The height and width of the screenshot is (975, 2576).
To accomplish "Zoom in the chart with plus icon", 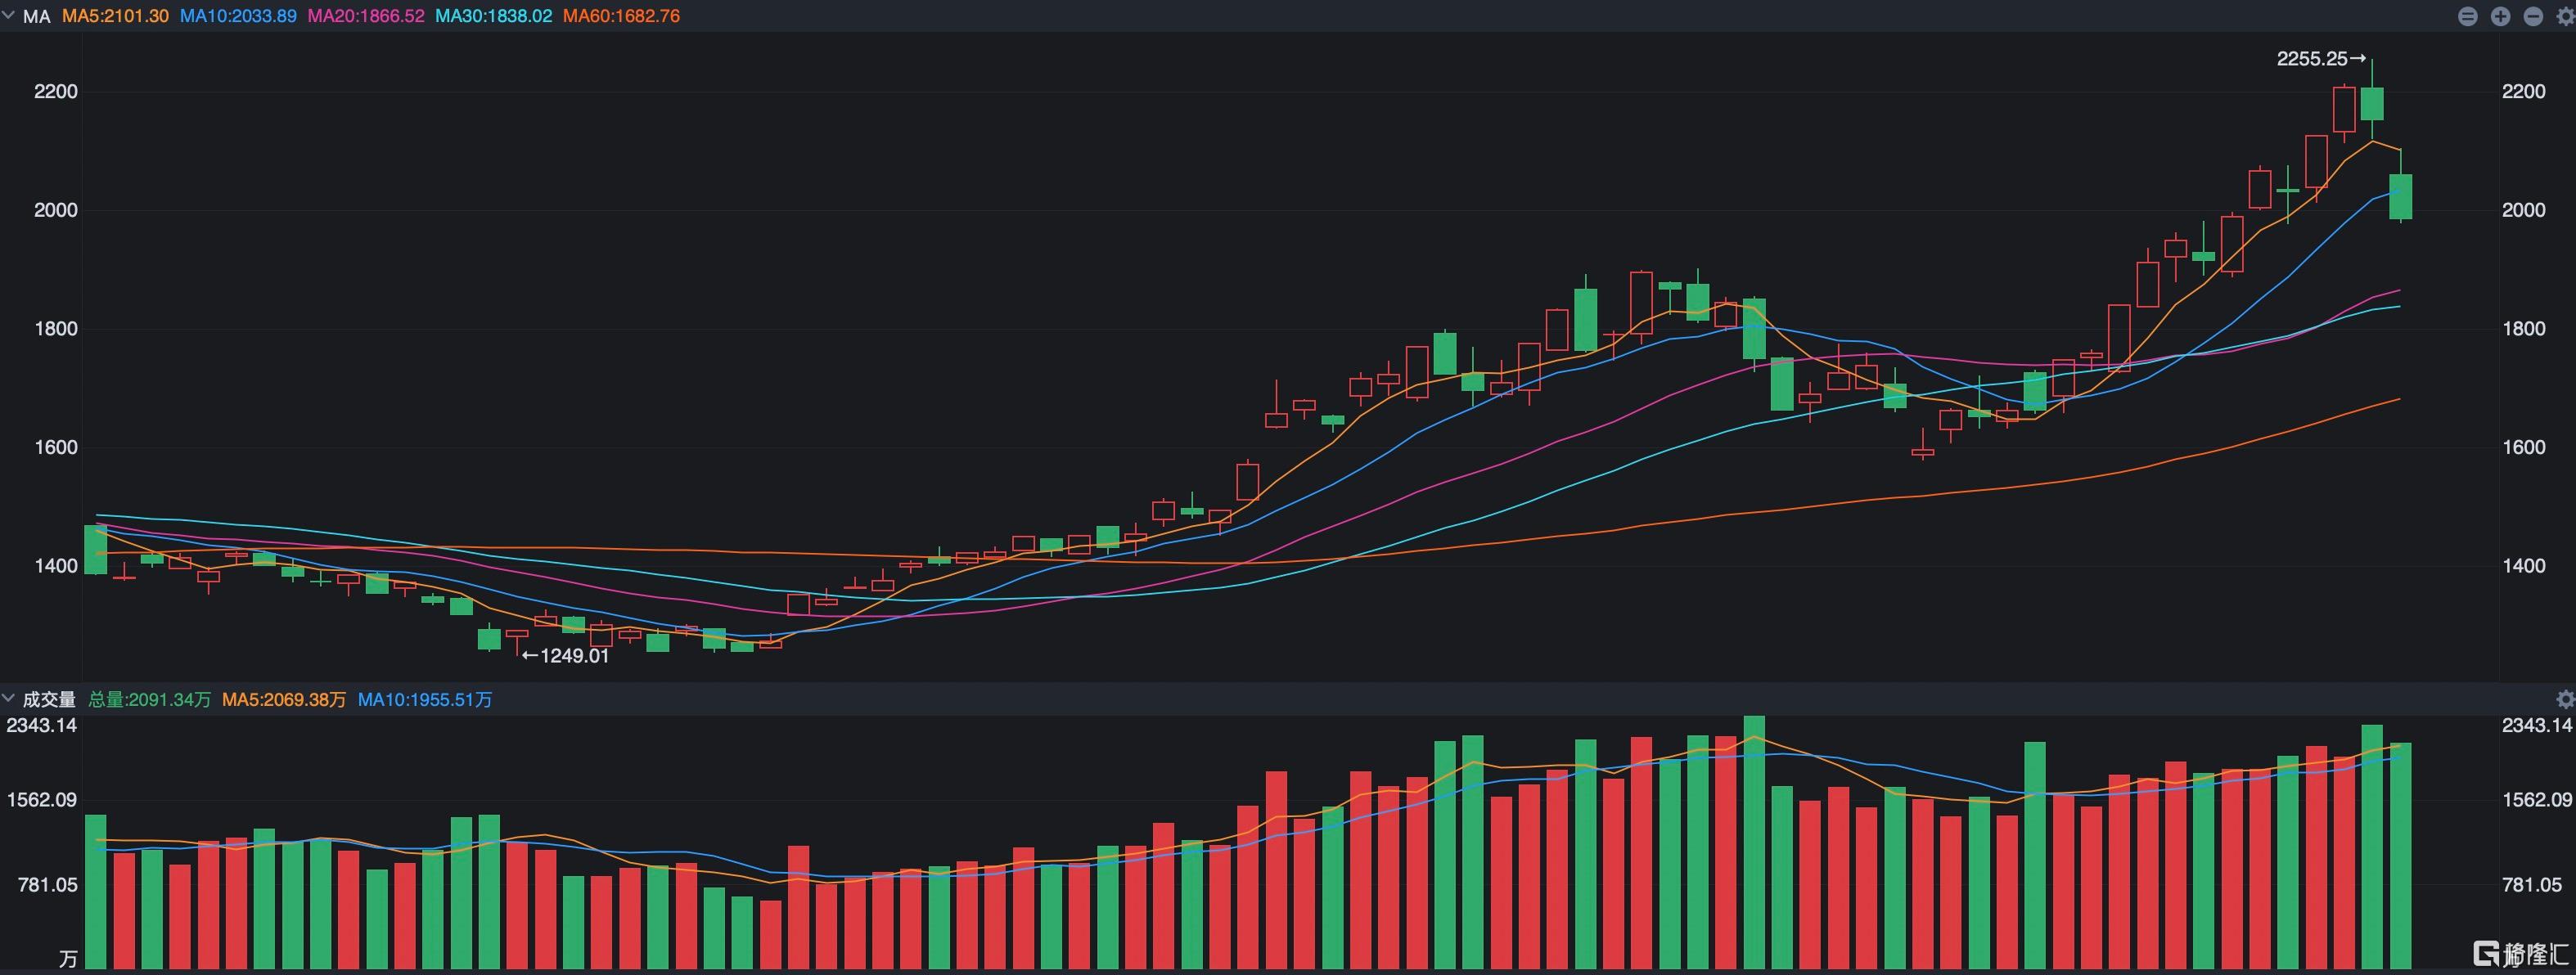I will (2500, 16).
